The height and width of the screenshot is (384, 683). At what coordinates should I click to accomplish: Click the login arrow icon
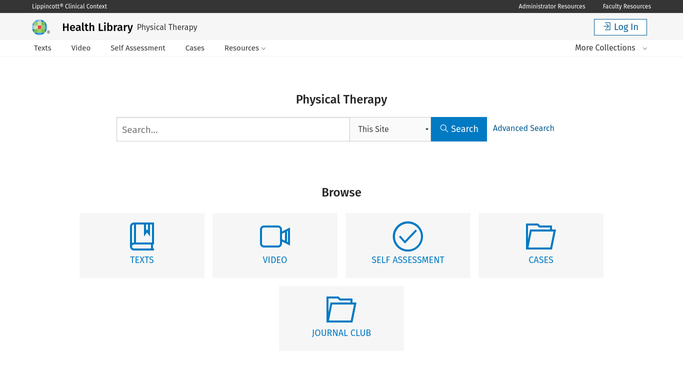point(607,27)
